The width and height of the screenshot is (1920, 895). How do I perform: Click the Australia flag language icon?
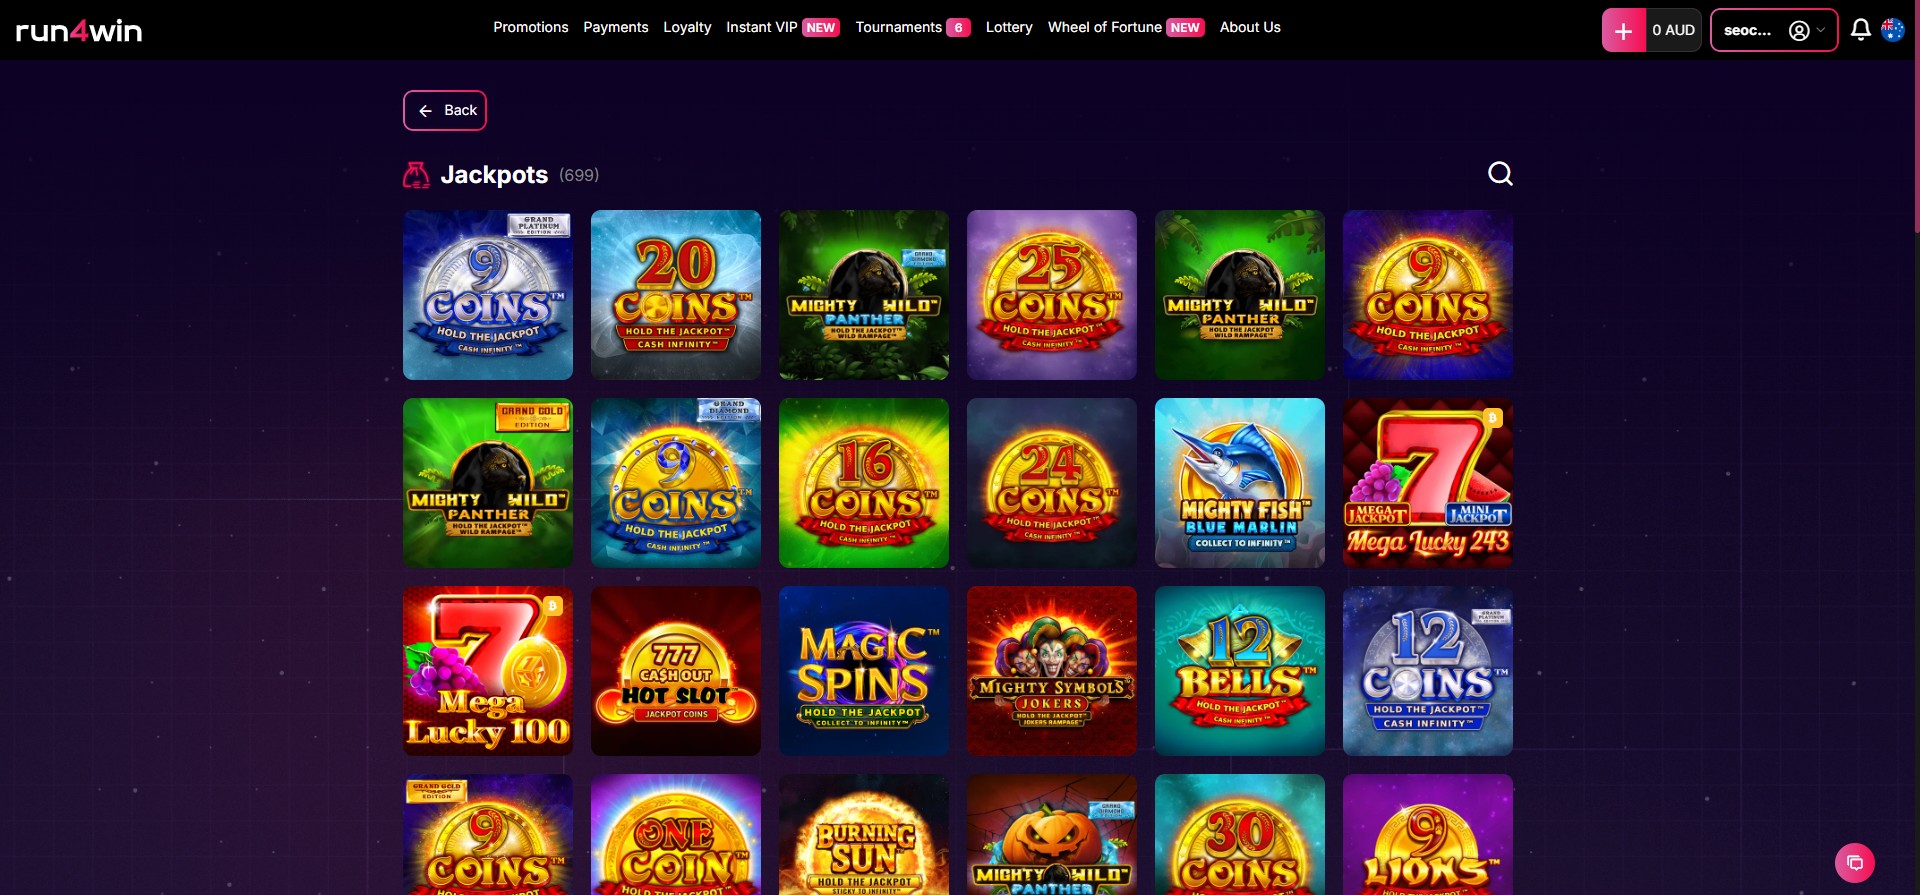point(1892,30)
